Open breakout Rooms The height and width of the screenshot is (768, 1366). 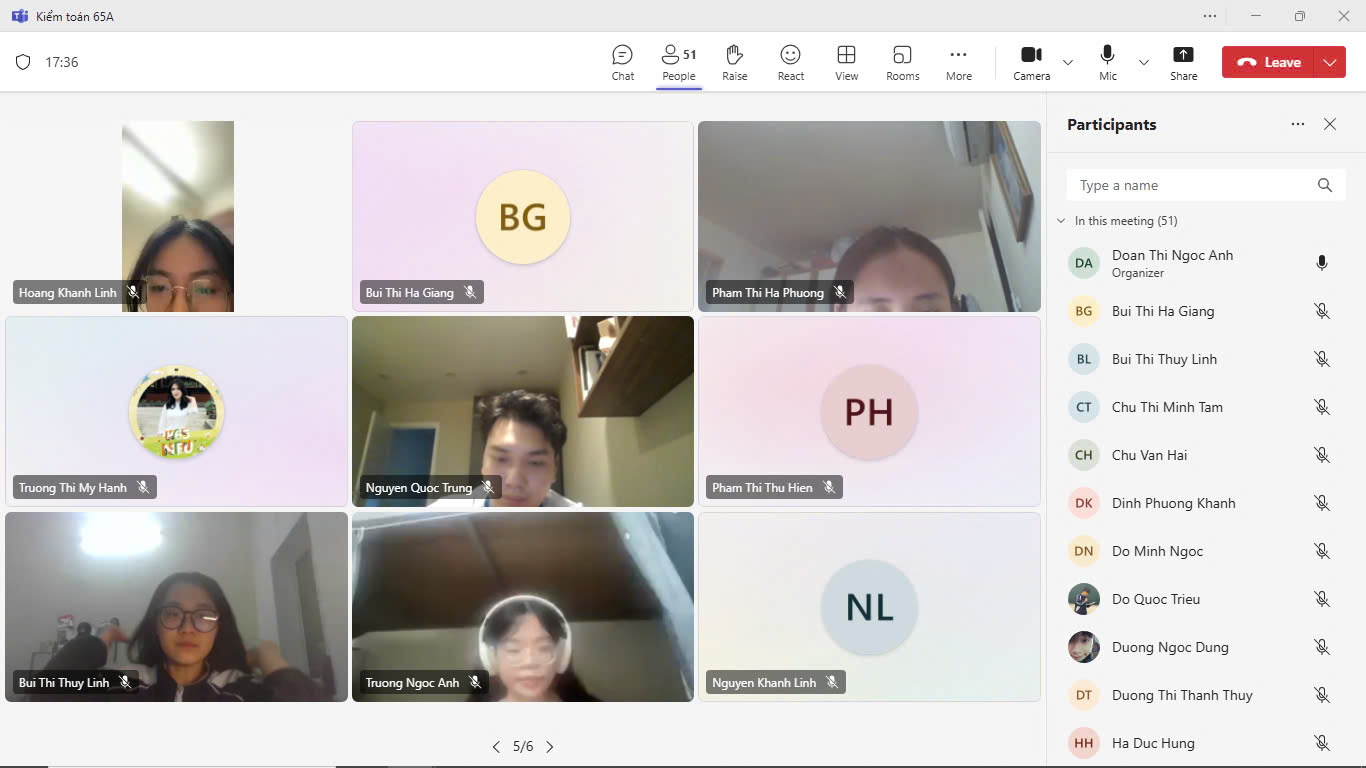(902, 62)
